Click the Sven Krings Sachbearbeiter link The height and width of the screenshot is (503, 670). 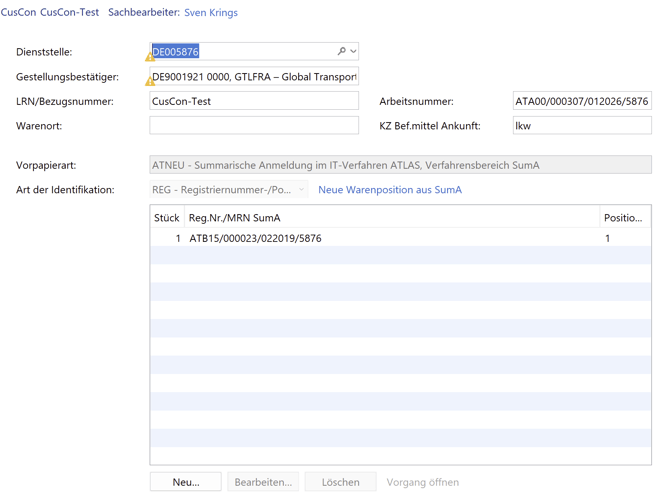[x=211, y=13]
